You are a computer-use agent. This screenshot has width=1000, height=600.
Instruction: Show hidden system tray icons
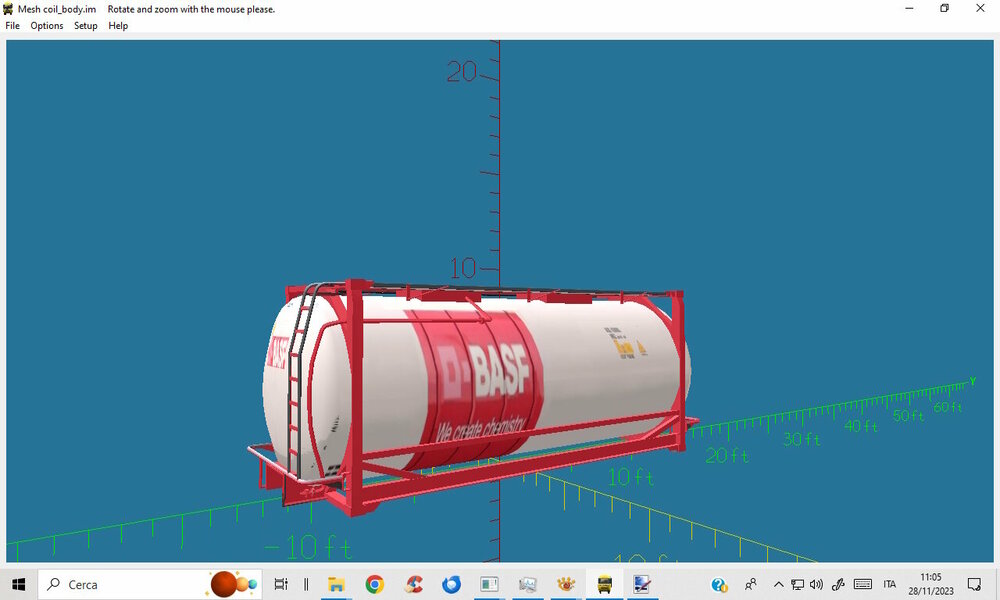778,584
